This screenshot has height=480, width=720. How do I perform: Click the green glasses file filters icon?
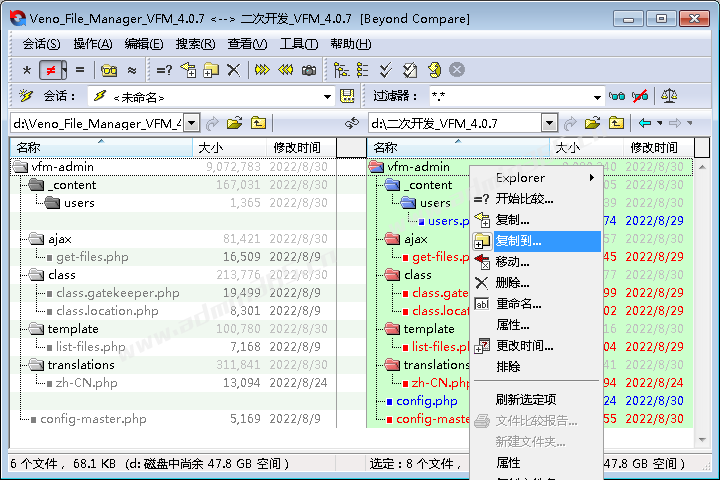tap(617, 96)
